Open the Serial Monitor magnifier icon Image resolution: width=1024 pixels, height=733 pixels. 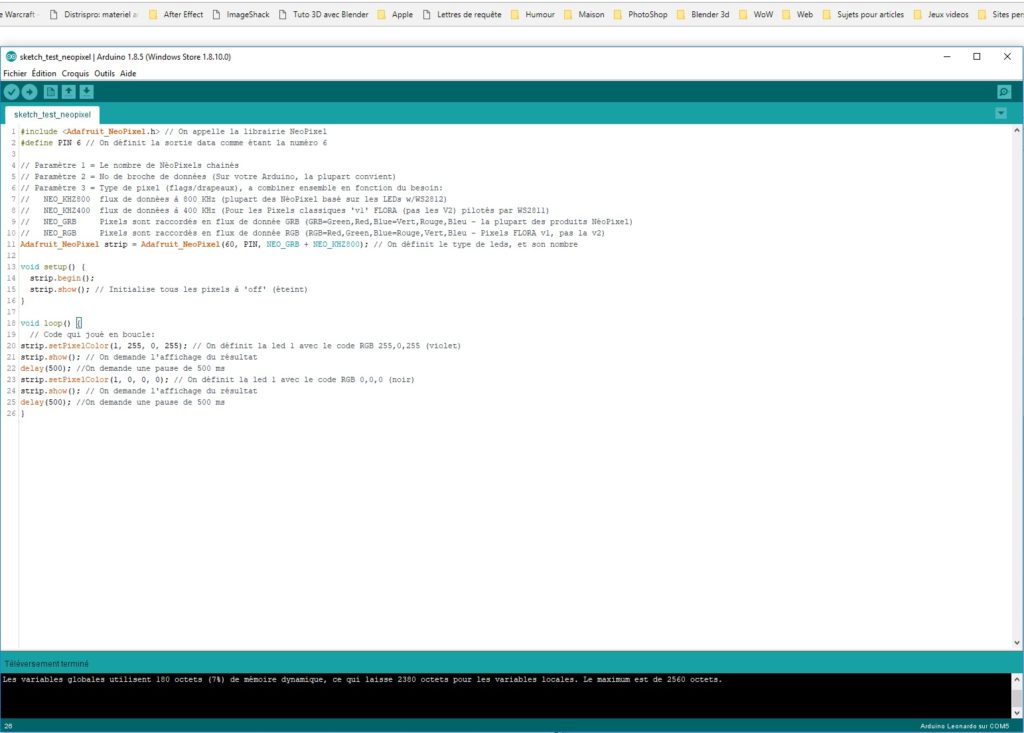(x=1004, y=92)
